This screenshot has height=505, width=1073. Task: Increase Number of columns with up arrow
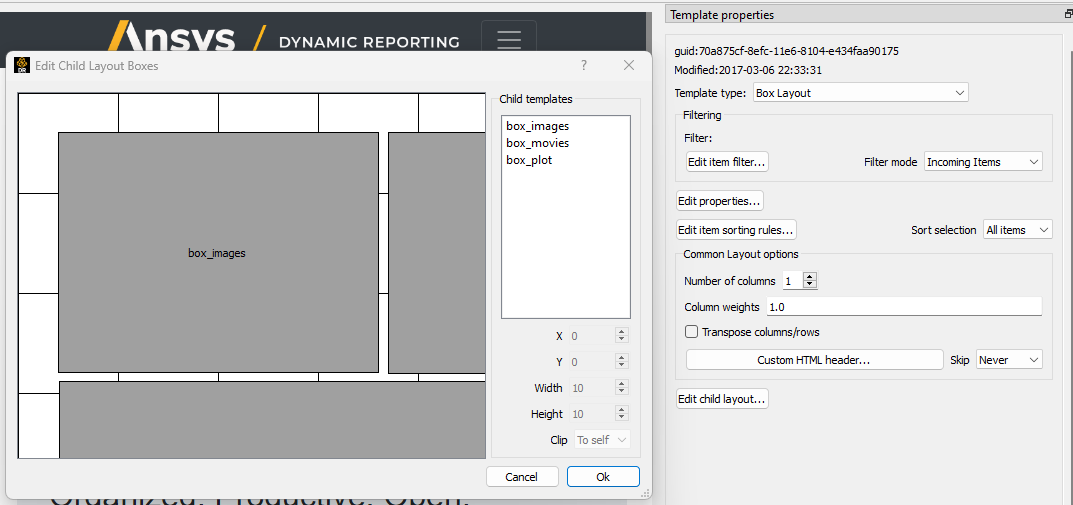point(810,277)
